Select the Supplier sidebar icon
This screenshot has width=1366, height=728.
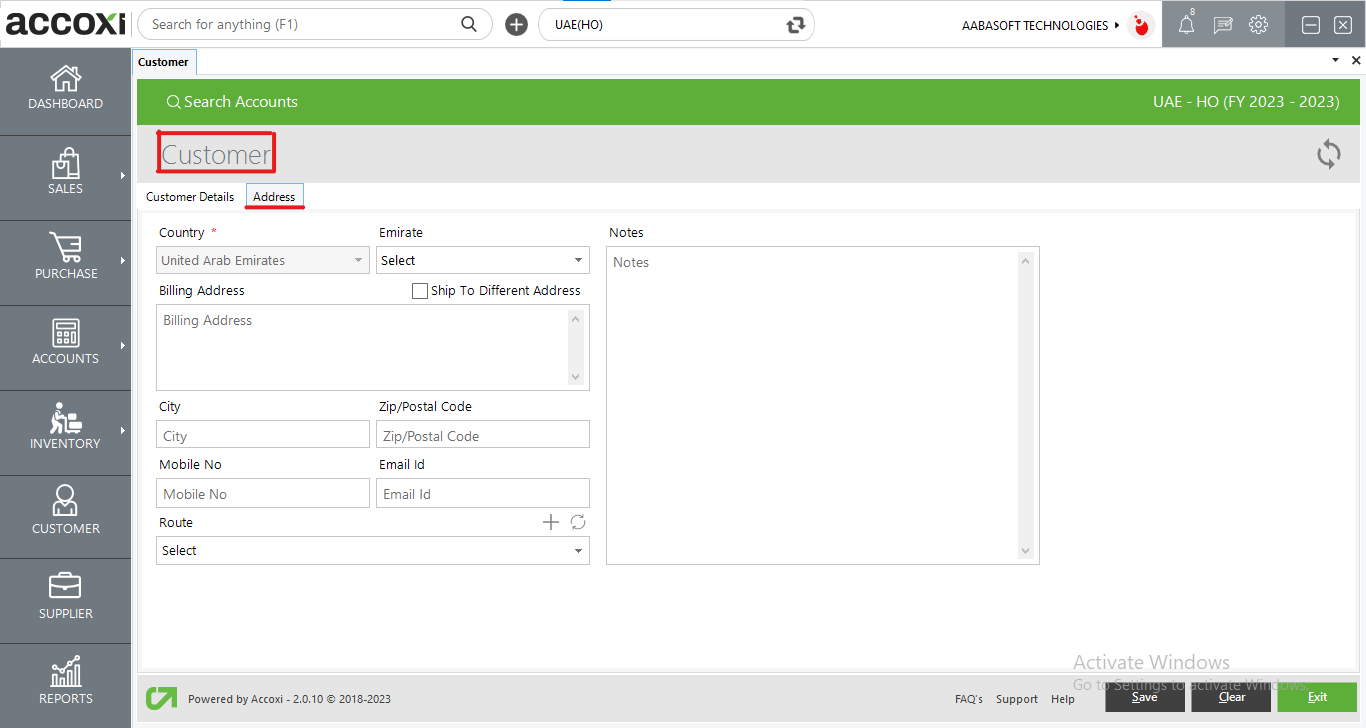[65, 598]
